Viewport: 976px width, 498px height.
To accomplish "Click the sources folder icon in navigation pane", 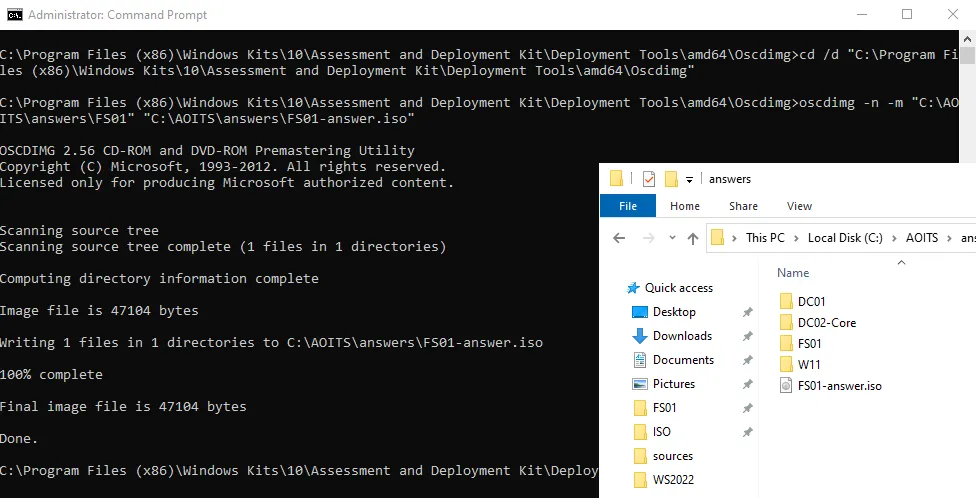I will pyautogui.click(x=640, y=456).
